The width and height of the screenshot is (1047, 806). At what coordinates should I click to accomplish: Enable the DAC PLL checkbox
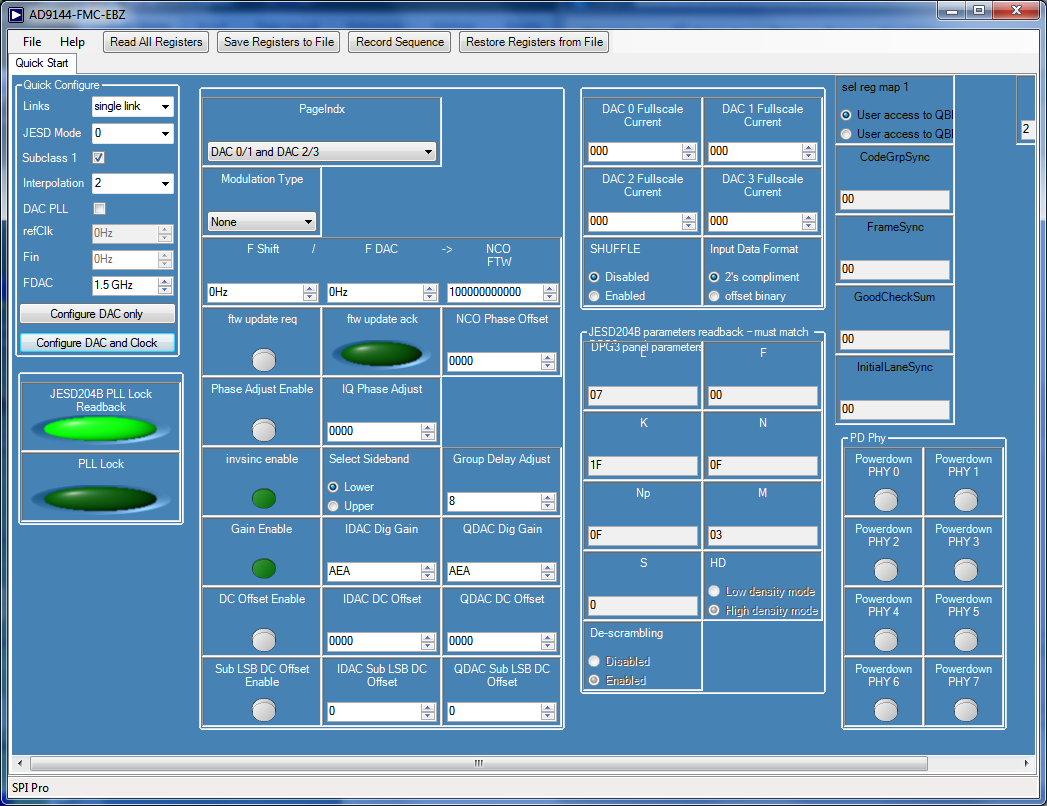(x=99, y=209)
